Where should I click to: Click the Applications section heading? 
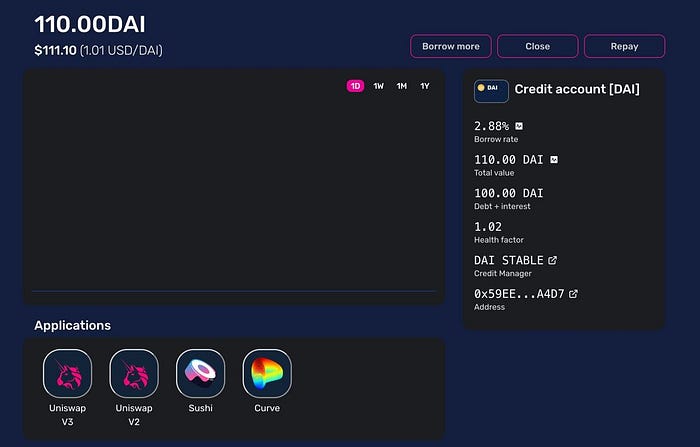tap(72, 326)
